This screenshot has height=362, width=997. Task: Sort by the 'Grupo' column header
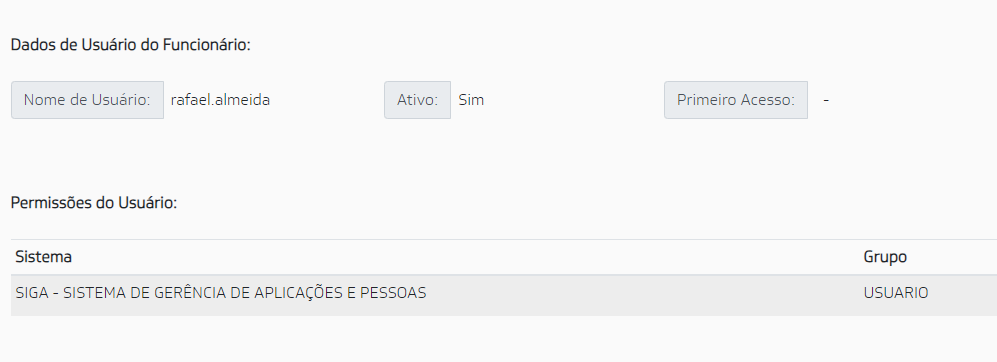(885, 257)
